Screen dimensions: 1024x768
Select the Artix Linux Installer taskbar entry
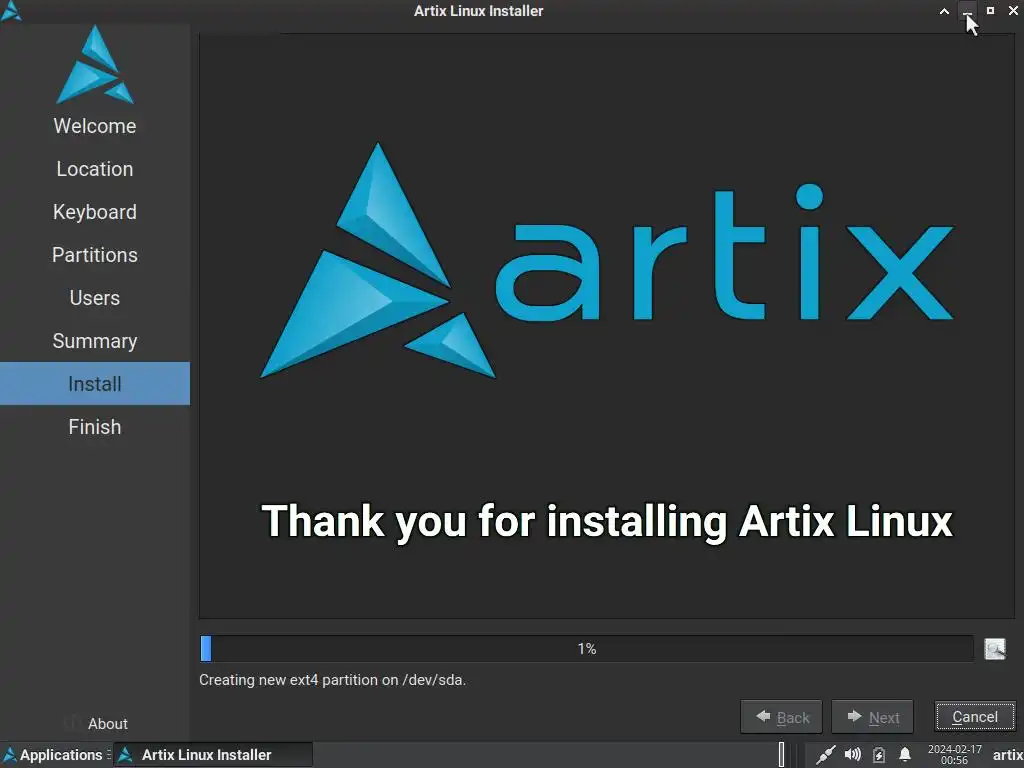[213, 755]
